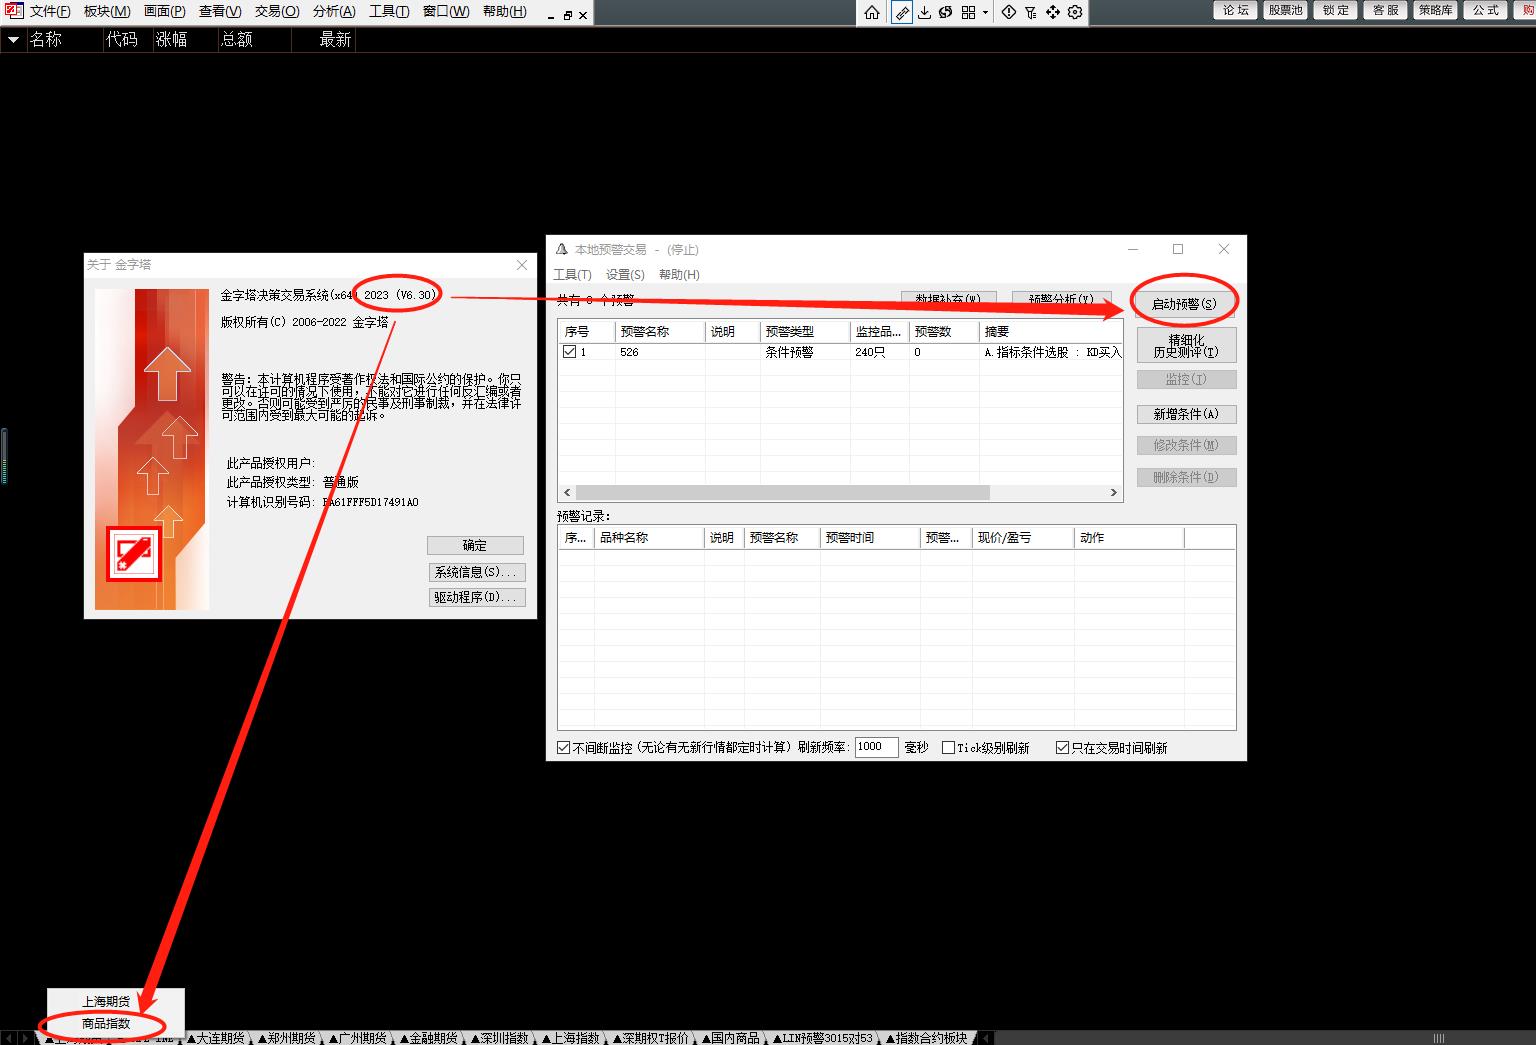Click 确定 in the About dialog
This screenshot has width=1536, height=1045.
point(475,545)
